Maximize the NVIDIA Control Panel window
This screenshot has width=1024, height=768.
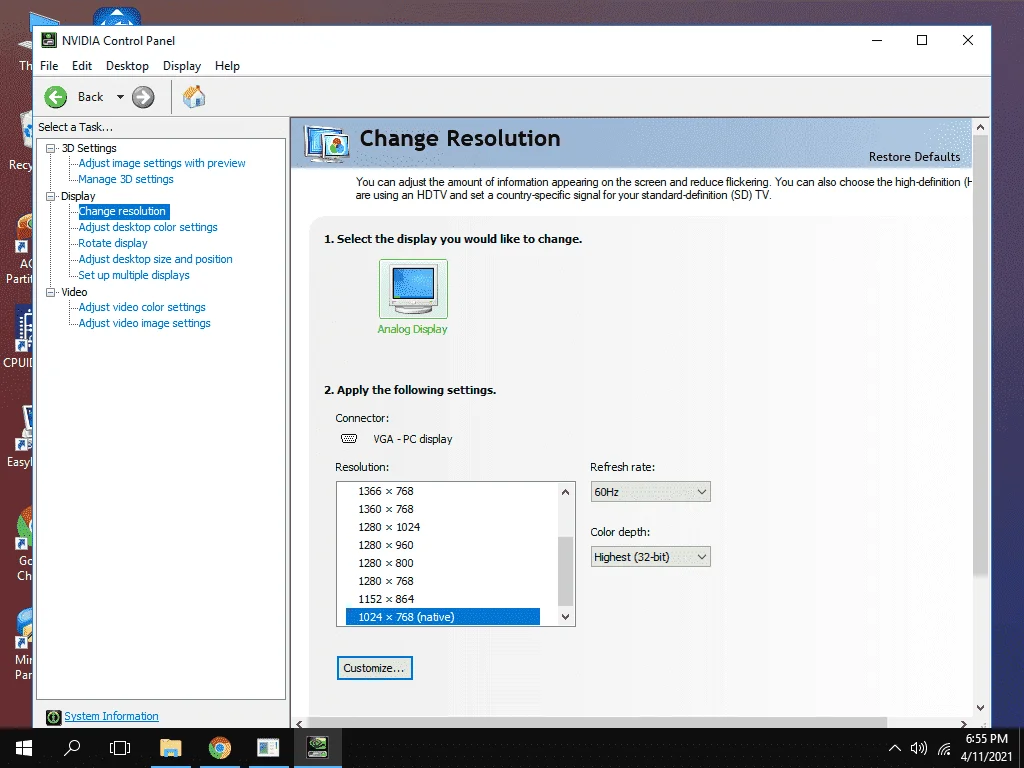point(922,40)
